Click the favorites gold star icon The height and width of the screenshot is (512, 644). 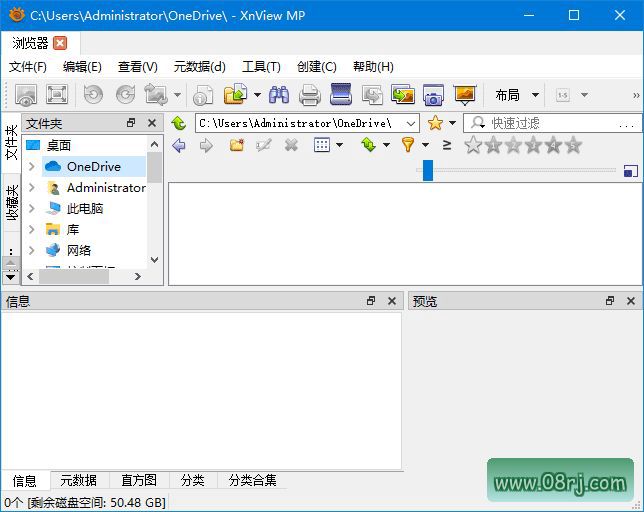point(435,123)
